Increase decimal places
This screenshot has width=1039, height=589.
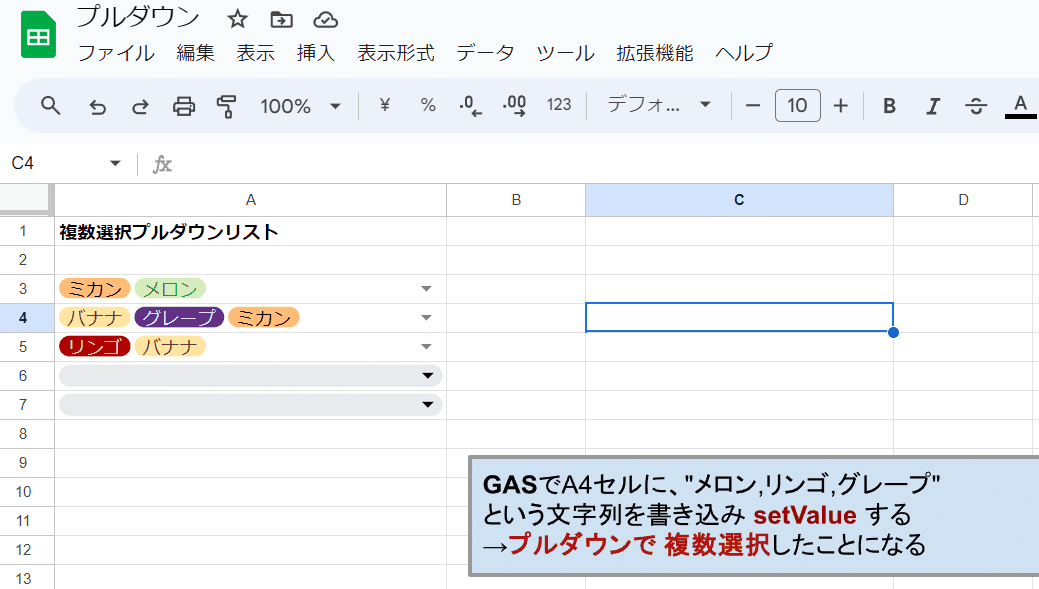point(514,106)
